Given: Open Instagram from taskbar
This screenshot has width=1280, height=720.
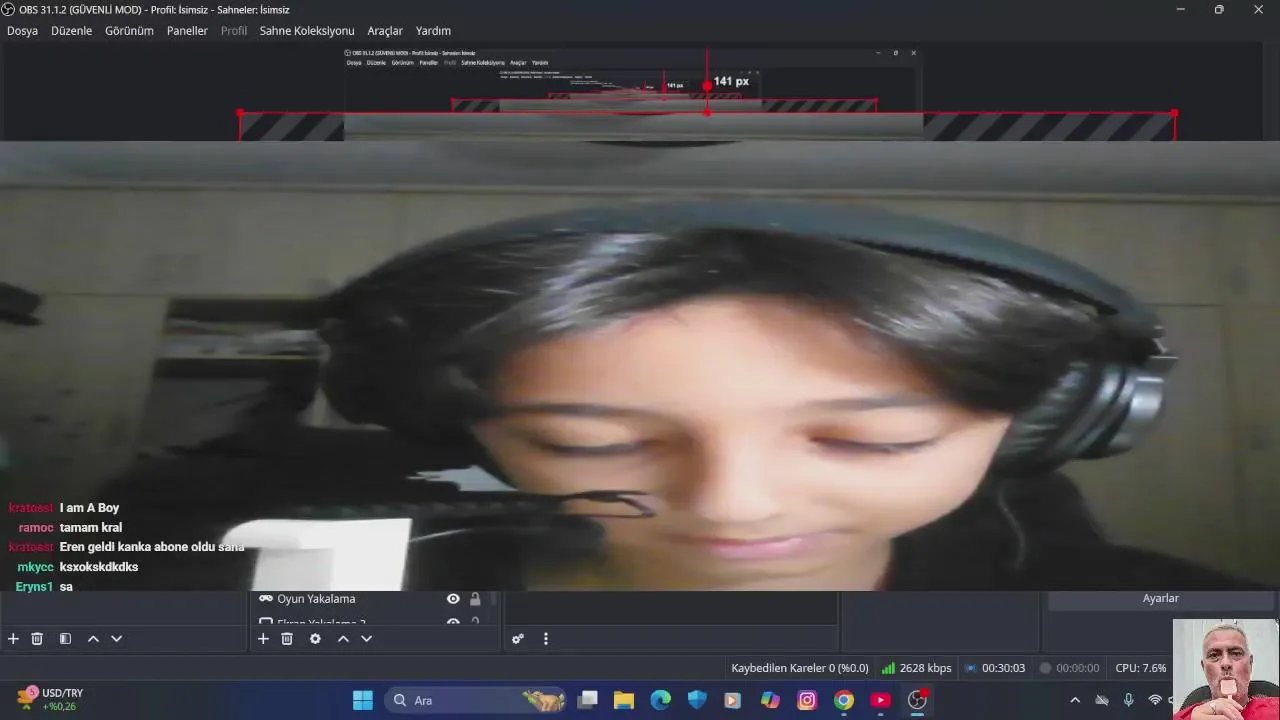Looking at the screenshot, I should (x=807, y=700).
